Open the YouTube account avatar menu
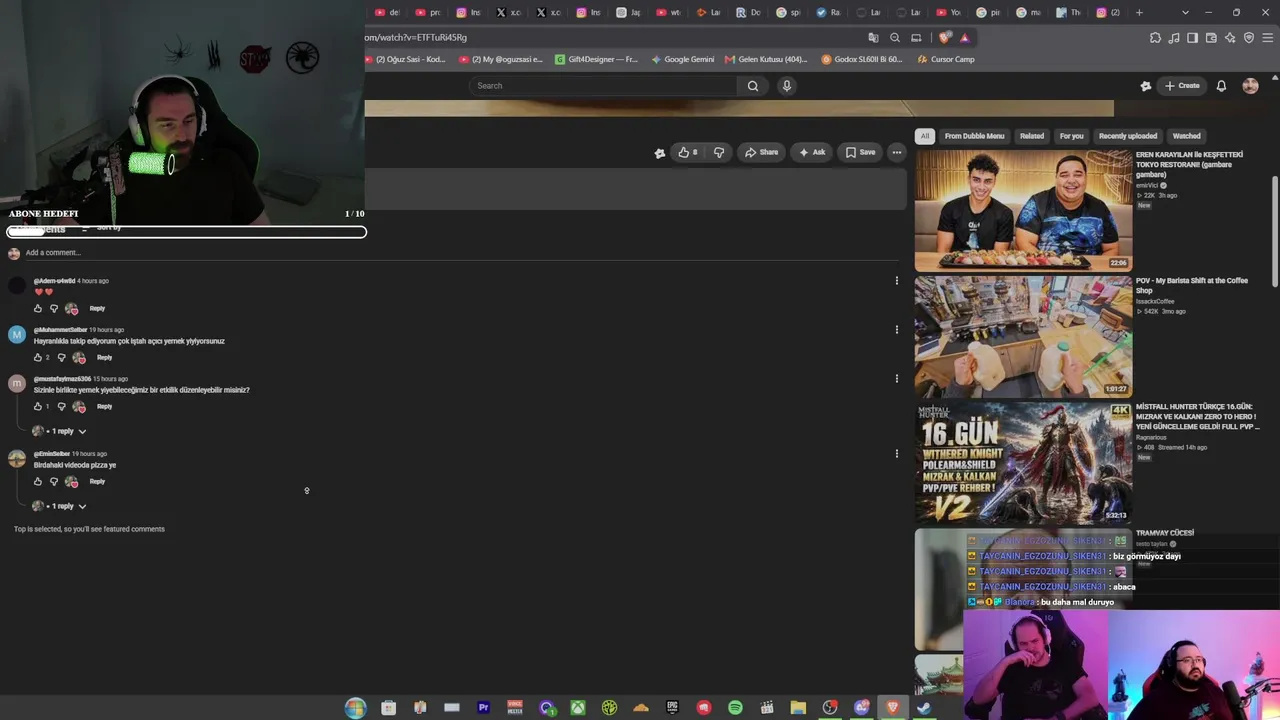This screenshot has height=720, width=1280. 1250,86
